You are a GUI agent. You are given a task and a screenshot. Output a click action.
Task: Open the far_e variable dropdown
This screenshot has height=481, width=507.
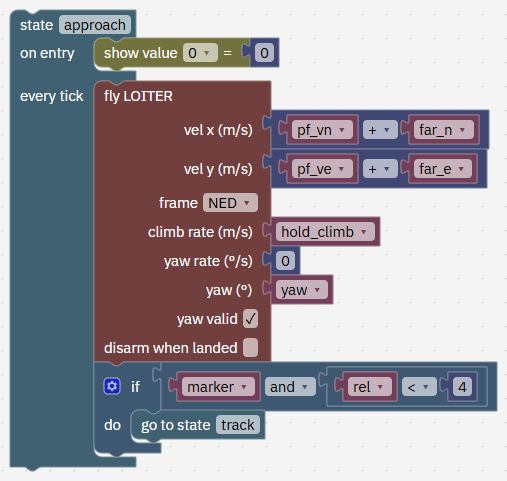tap(443, 169)
